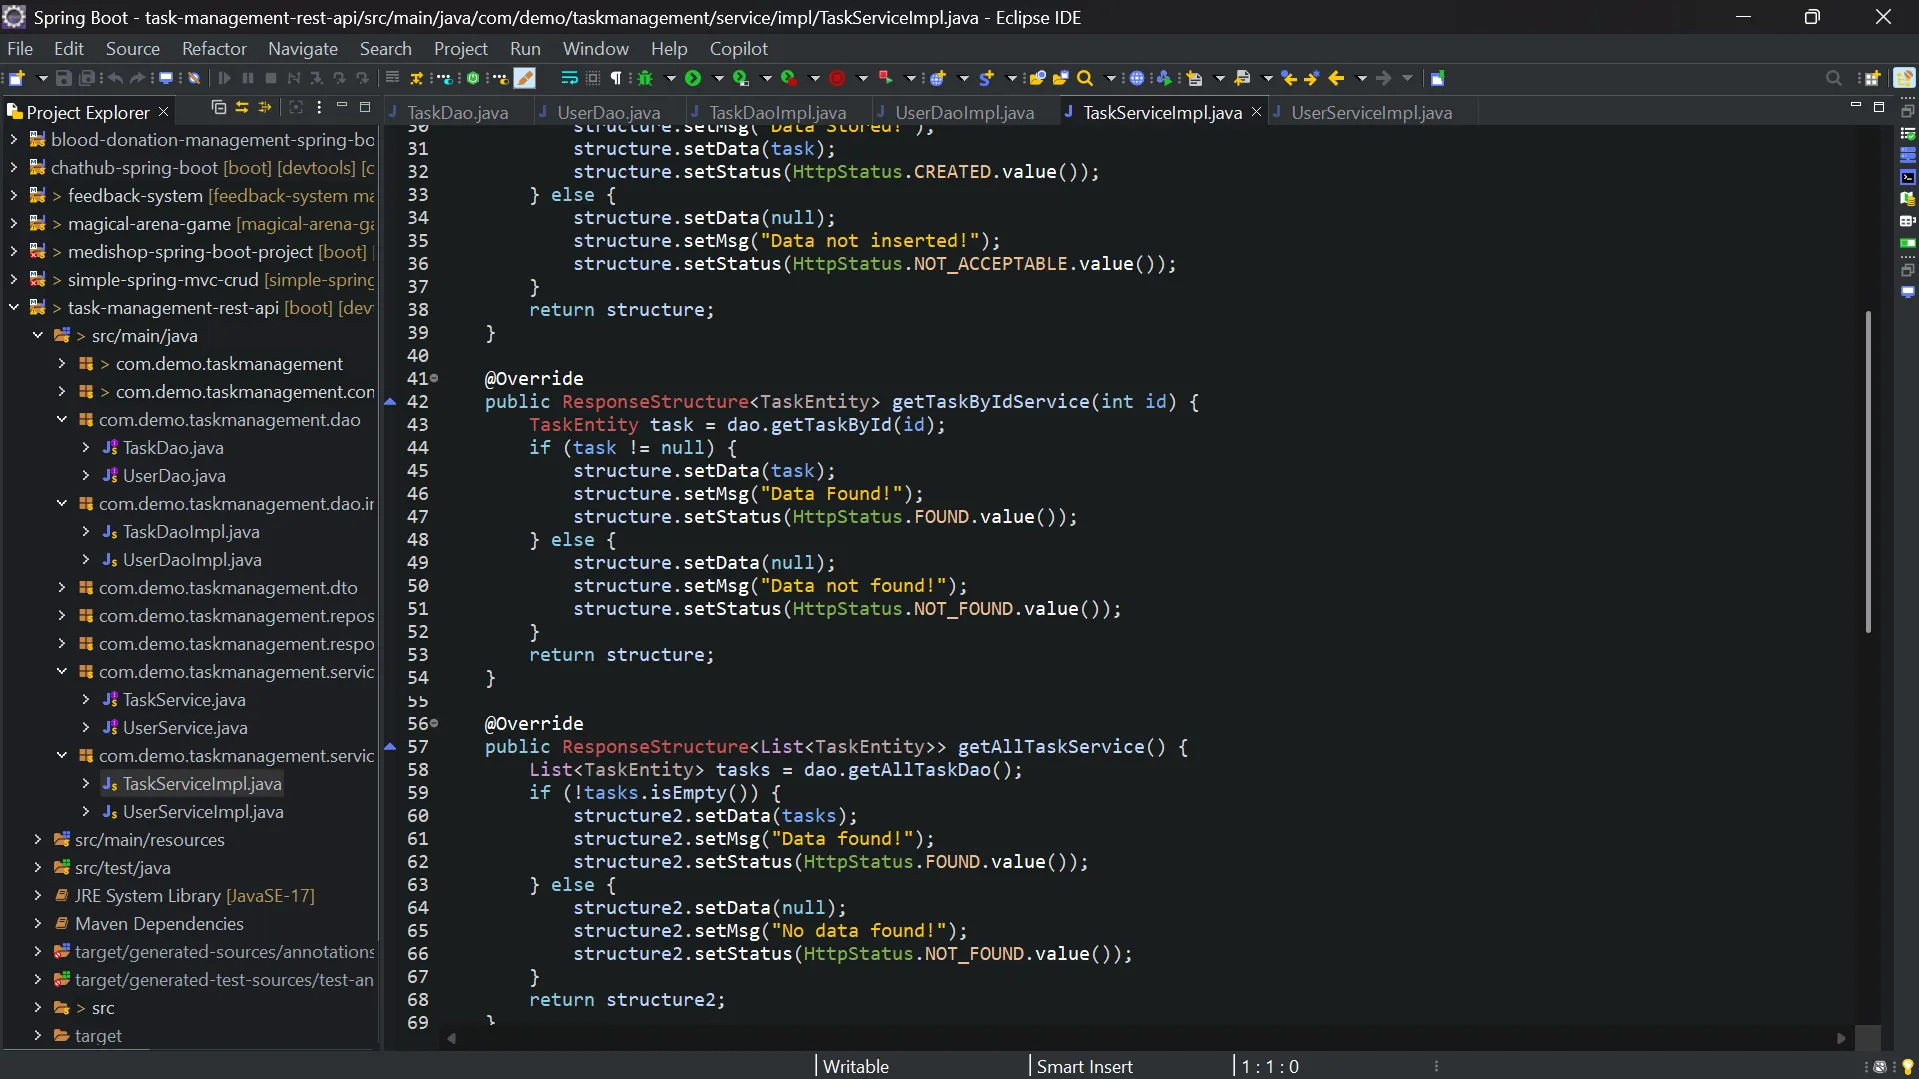Toggle Word Wrap toolbar icon
Screen dimensions: 1919x1079
point(569,78)
